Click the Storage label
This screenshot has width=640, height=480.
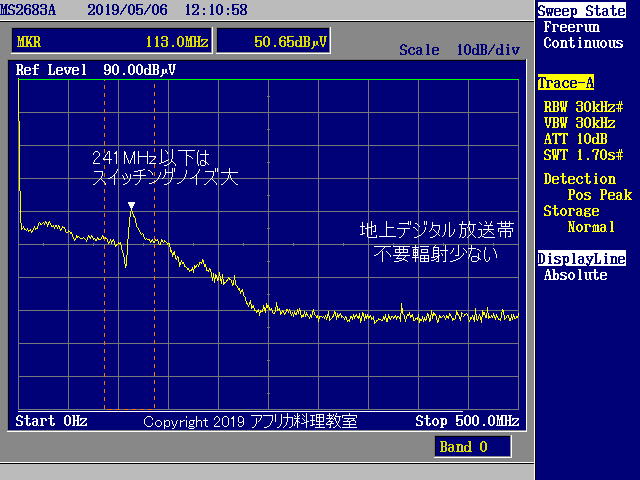pos(571,211)
